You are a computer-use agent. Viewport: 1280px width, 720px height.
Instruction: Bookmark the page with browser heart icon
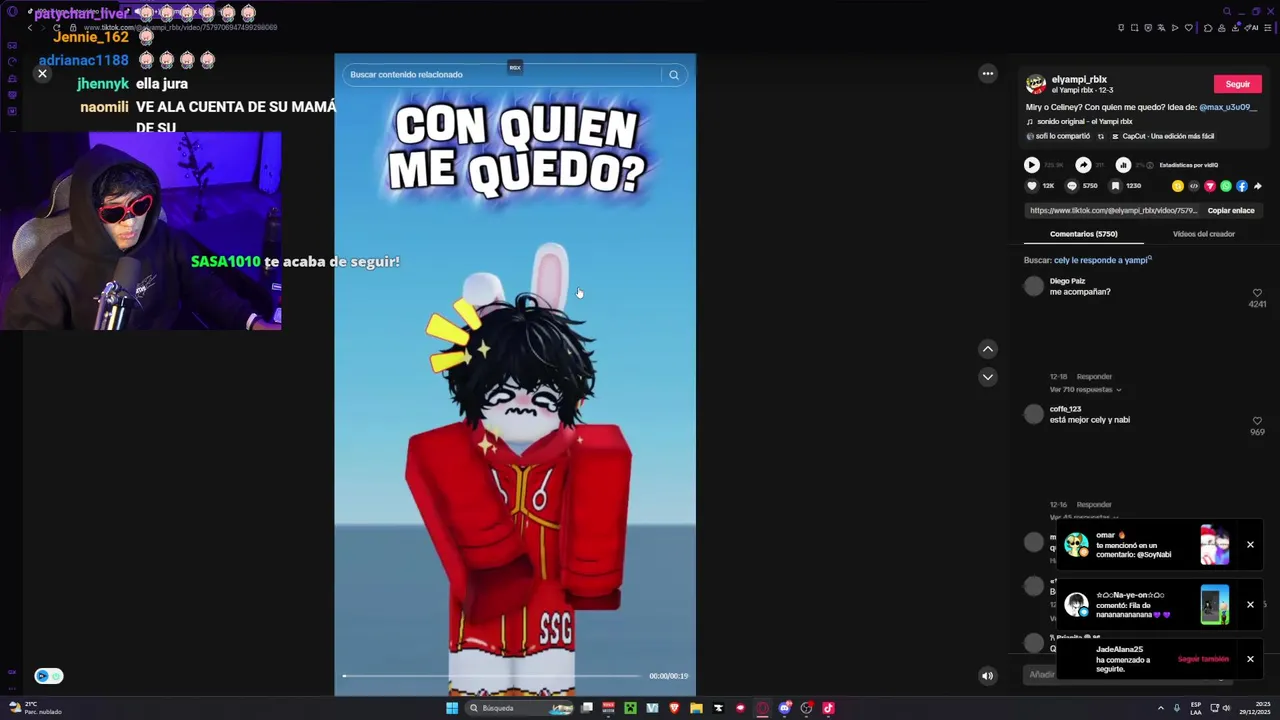[x=1188, y=28]
